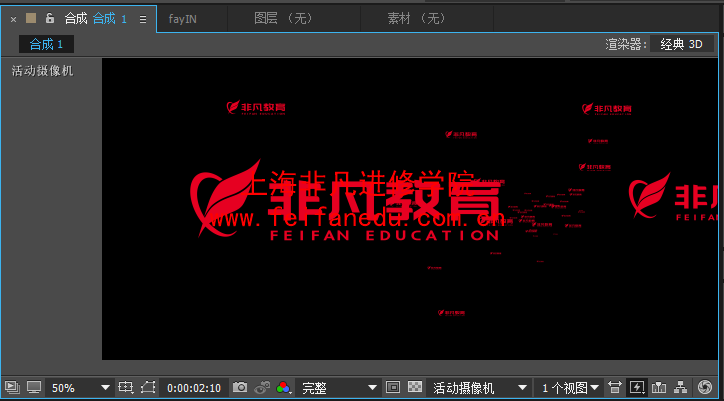This screenshot has width=724, height=401.
Task: Switch to the 图层 (无) tab
Action: 284,19
